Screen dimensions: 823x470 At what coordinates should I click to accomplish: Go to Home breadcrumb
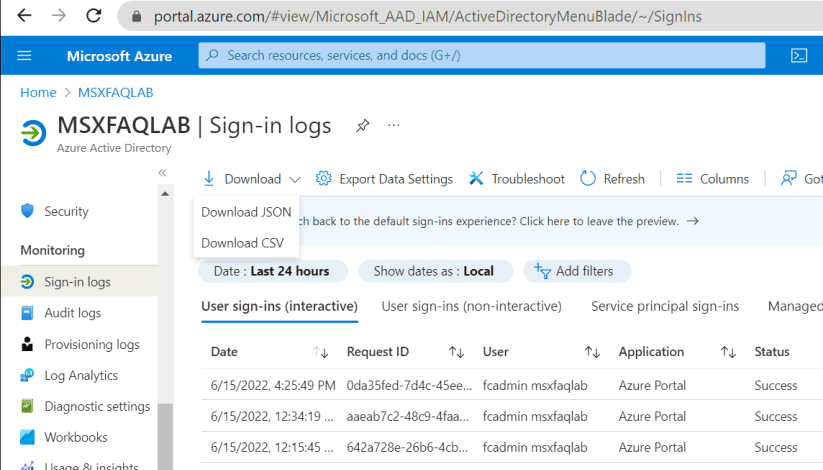coord(38,92)
